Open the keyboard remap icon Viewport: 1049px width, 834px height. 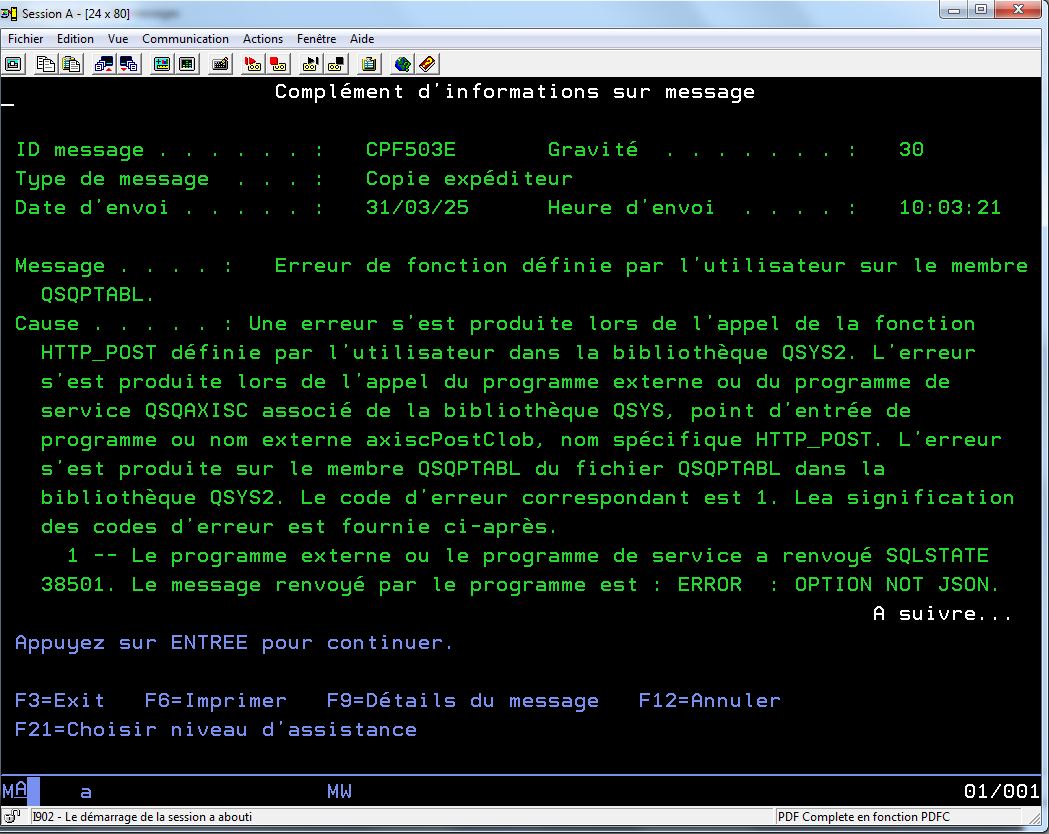click(x=219, y=64)
